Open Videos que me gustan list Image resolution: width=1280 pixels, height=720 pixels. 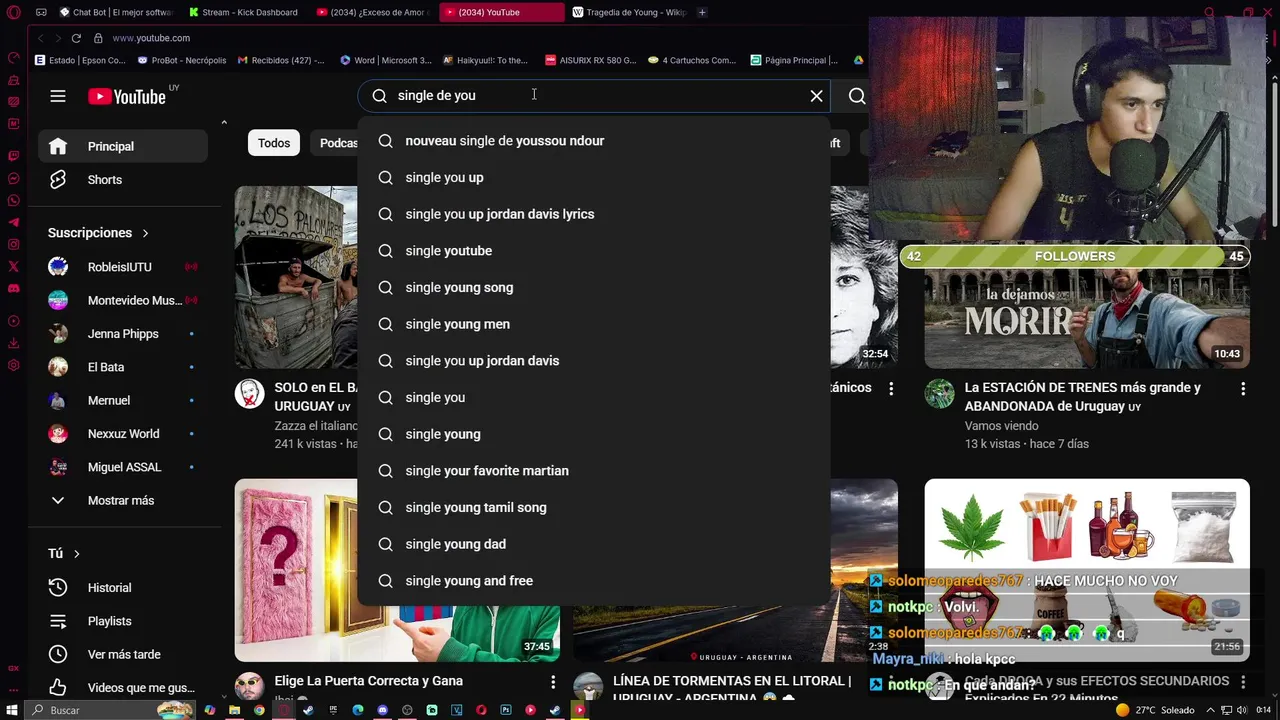click(x=123, y=688)
